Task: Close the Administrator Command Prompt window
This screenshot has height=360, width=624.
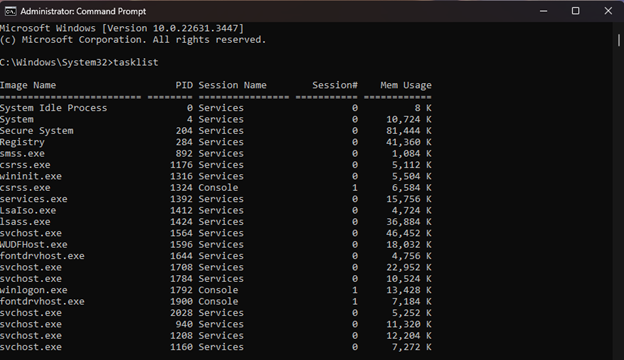Action: coord(608,11)
